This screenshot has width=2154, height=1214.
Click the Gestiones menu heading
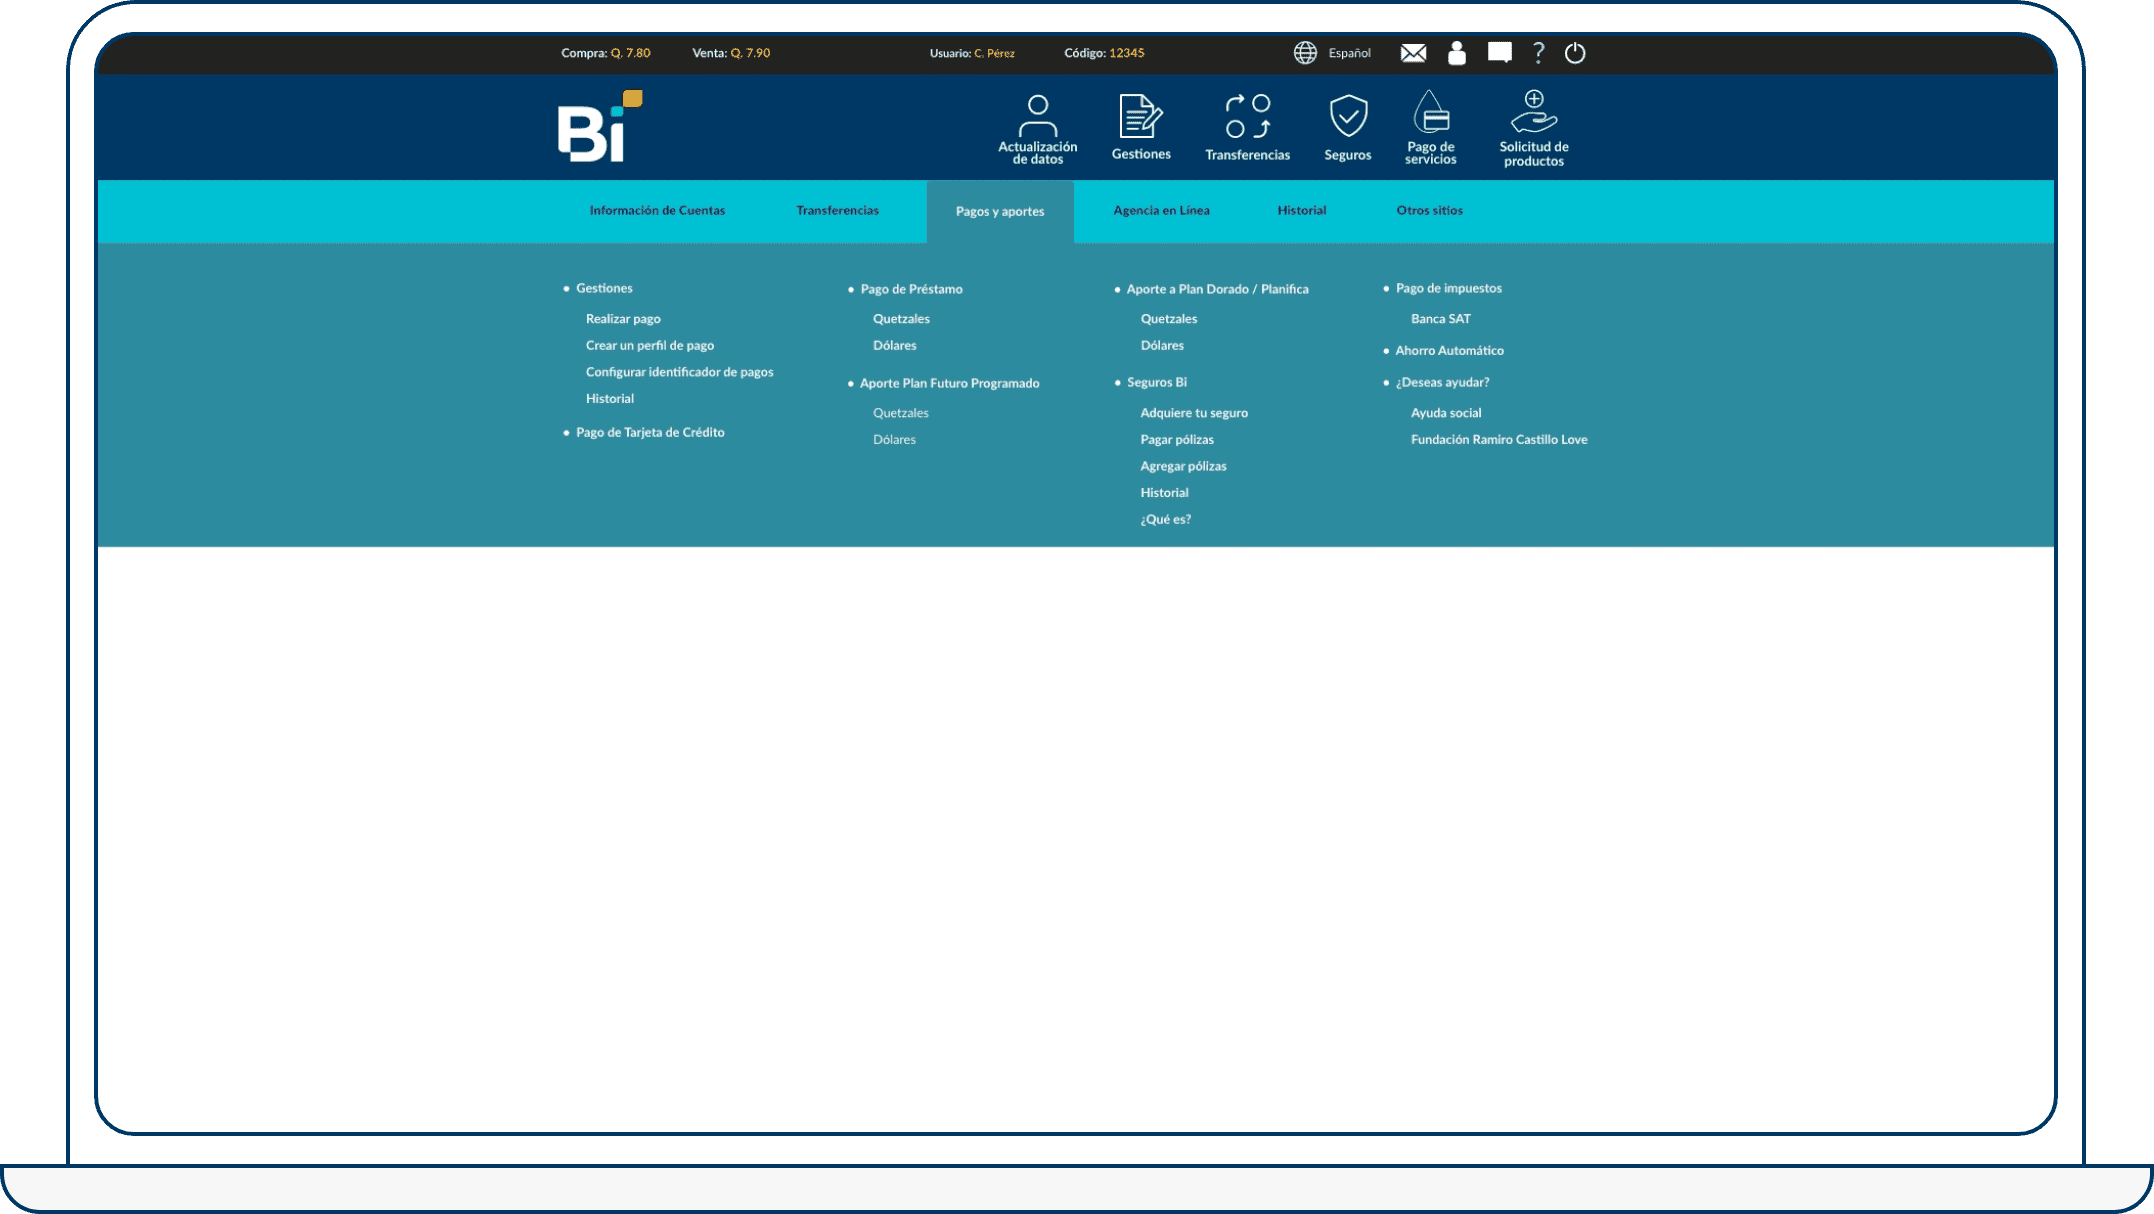[x=604, y=288]
